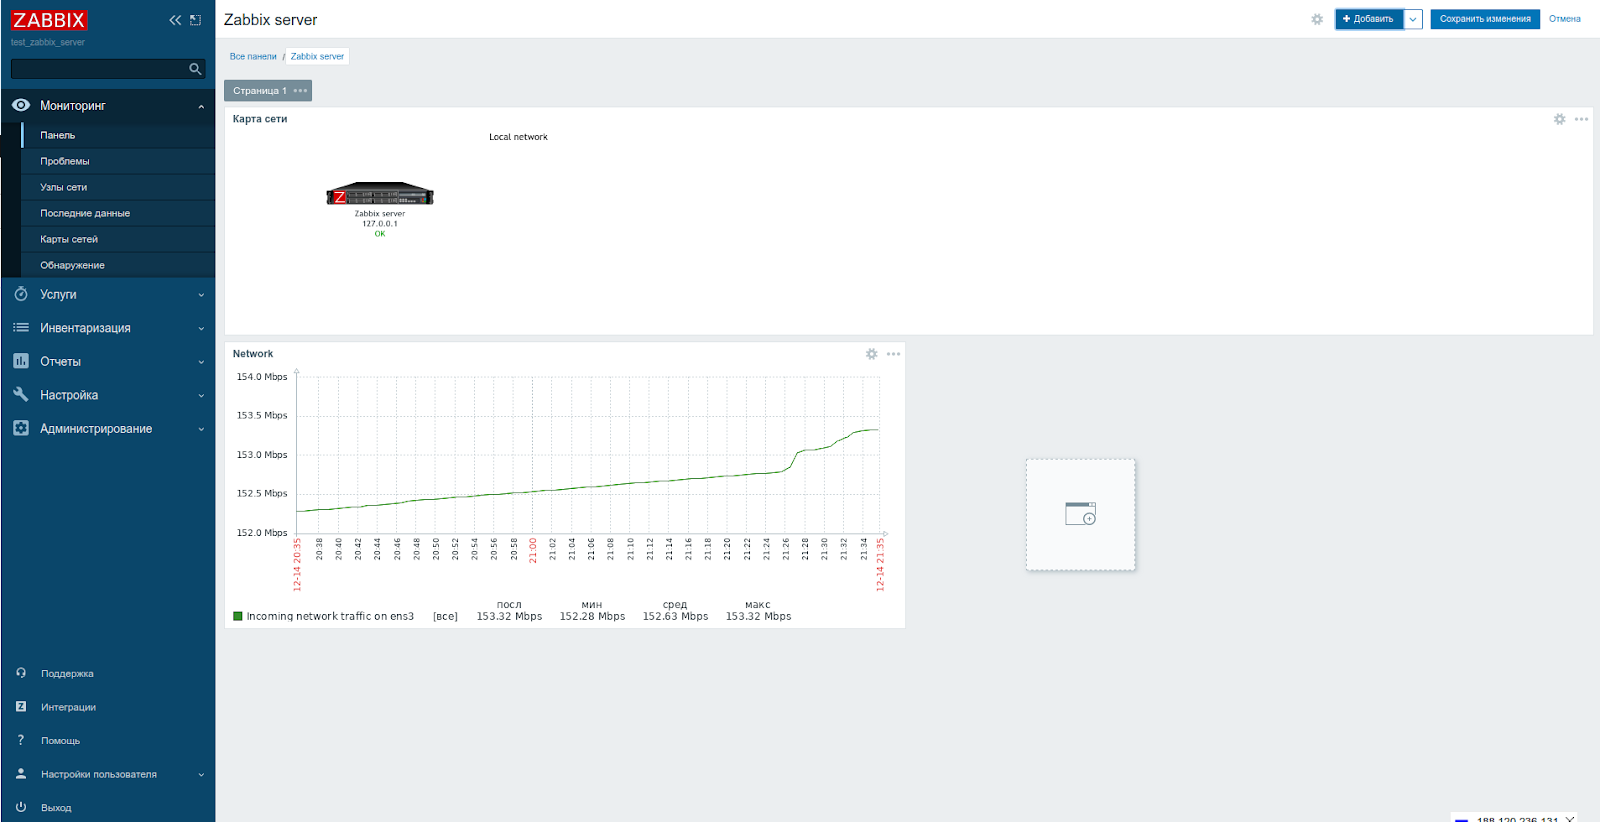1600x822 pixels.
Task: Toggle sidebar hide mode icon
Action: coord(195,20)
